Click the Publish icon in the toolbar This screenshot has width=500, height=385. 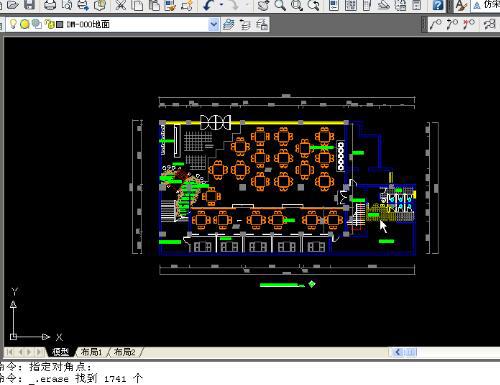coord(83,5)
